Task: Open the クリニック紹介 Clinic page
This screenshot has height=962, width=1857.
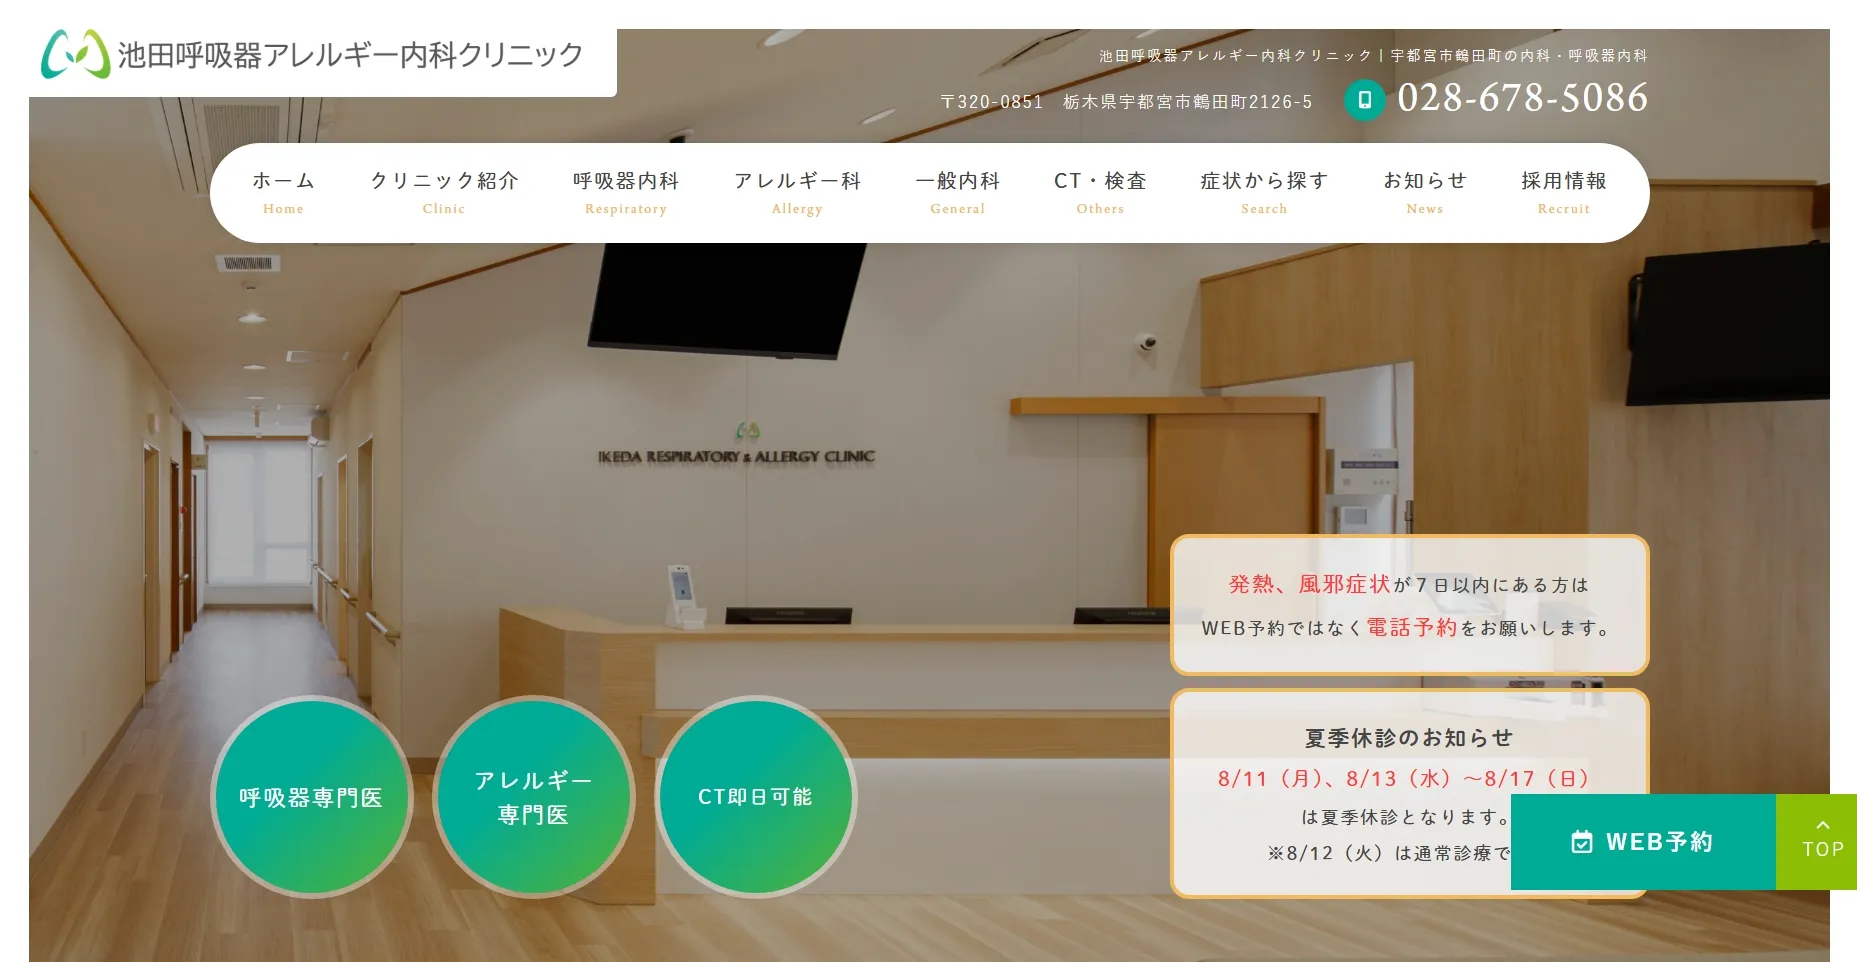Action: pyautogui.click(x=444, y=192)
